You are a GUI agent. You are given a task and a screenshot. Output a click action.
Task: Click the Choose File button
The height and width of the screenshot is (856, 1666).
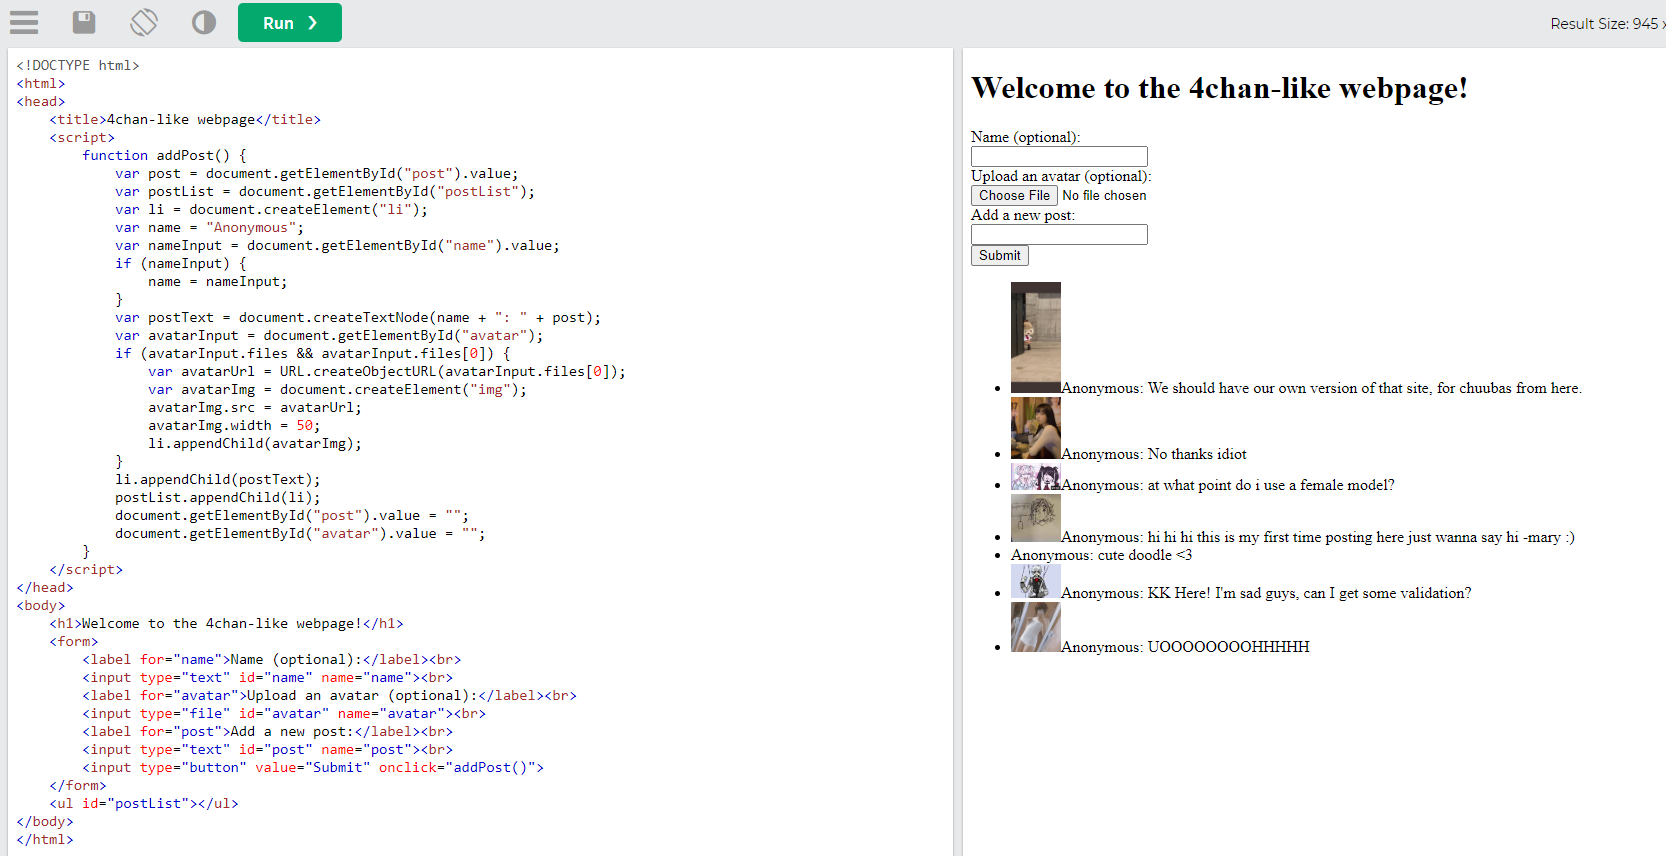[1014, 196]
